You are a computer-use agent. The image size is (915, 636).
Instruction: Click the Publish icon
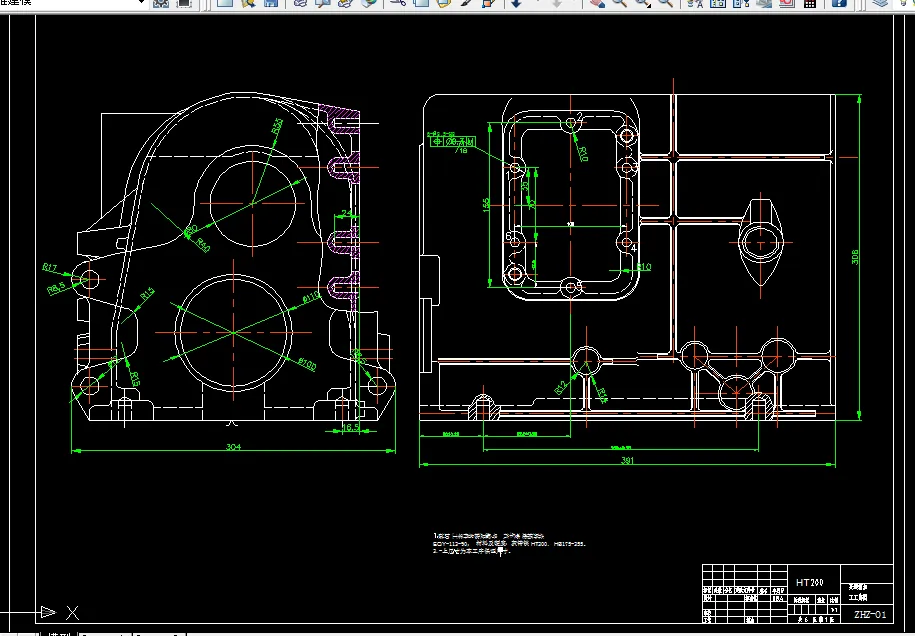click(345, 3)
